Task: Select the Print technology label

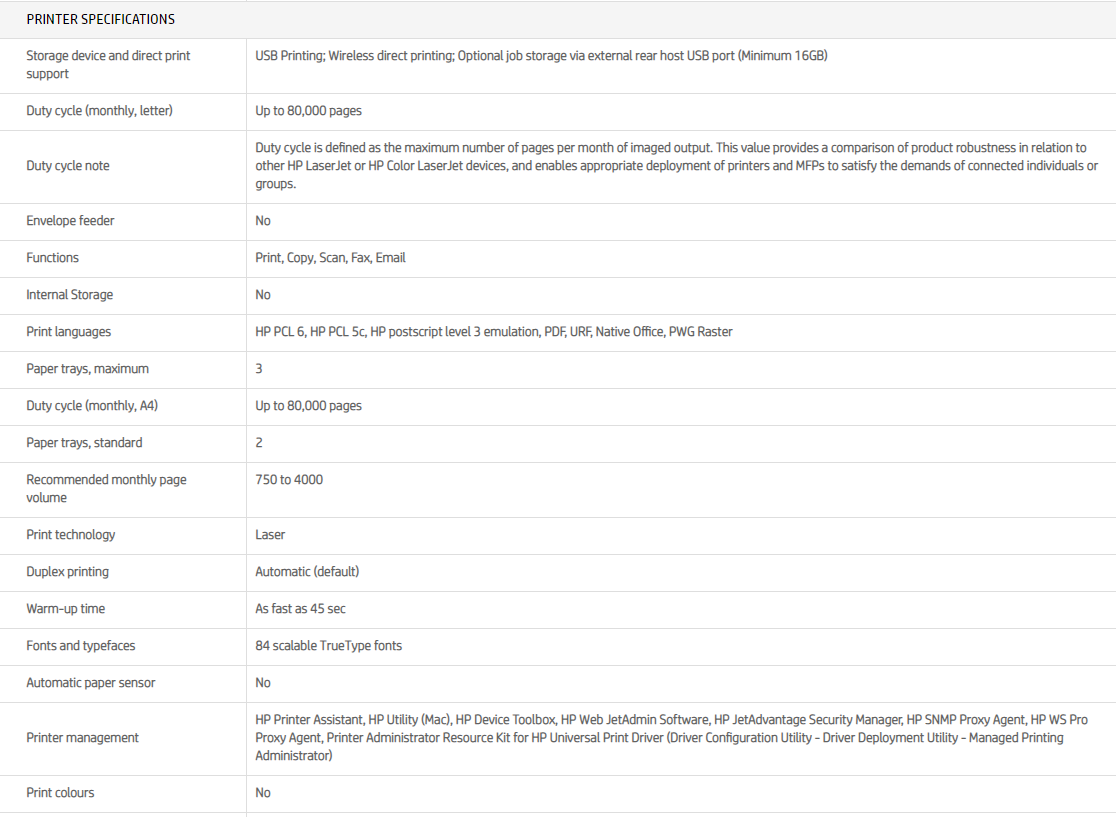Action: (70, 535)
